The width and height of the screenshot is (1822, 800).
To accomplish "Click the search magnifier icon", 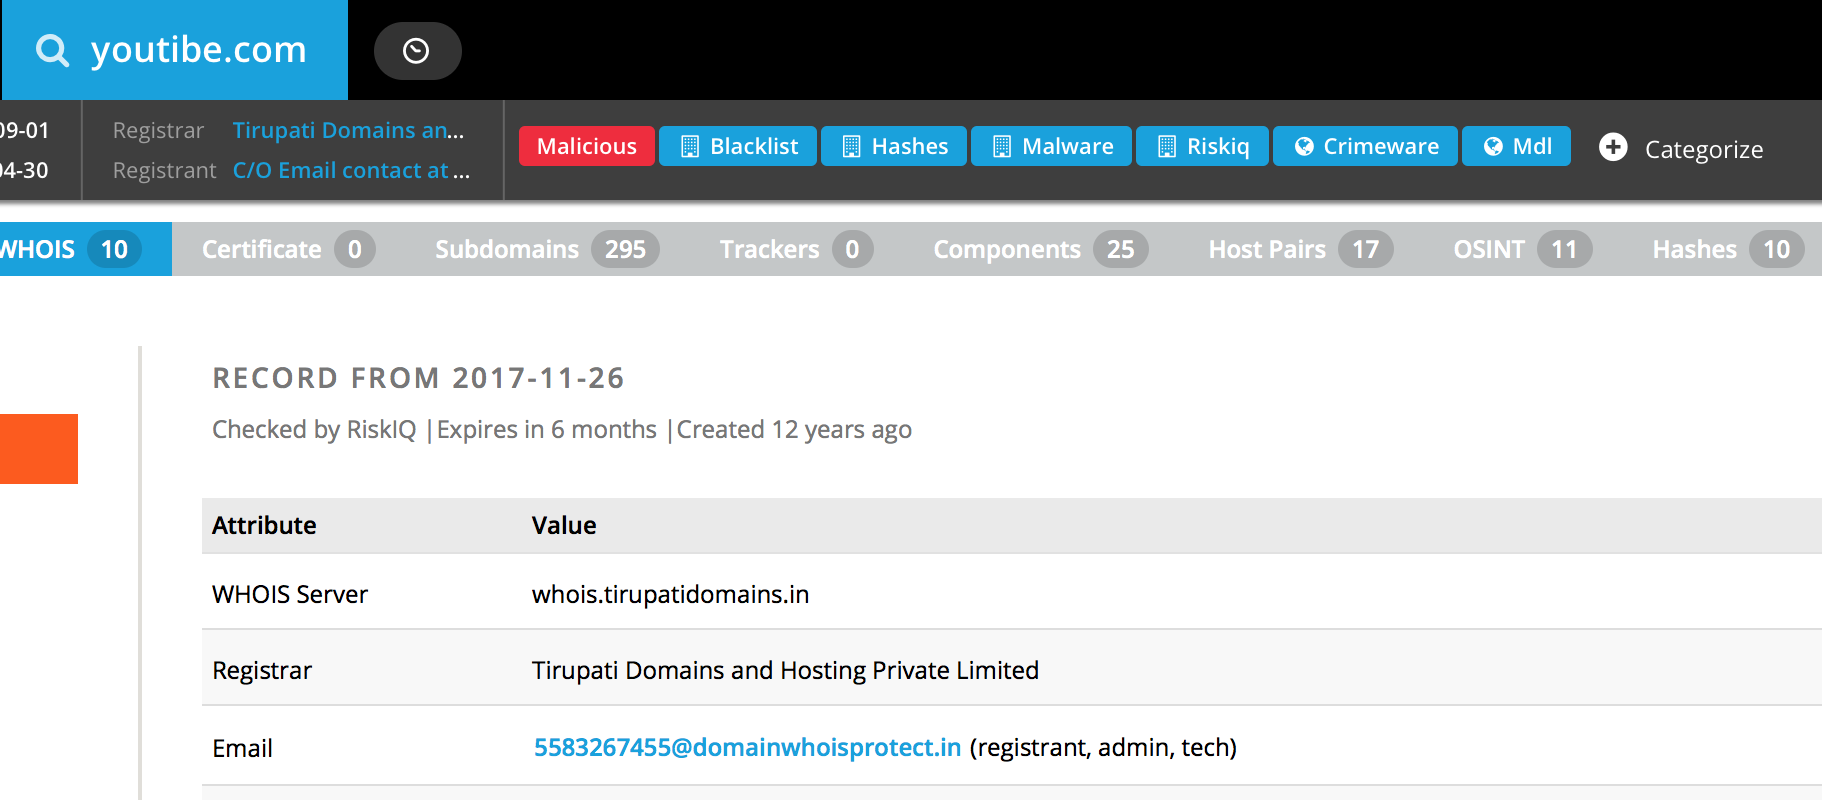I will (52, 50).
